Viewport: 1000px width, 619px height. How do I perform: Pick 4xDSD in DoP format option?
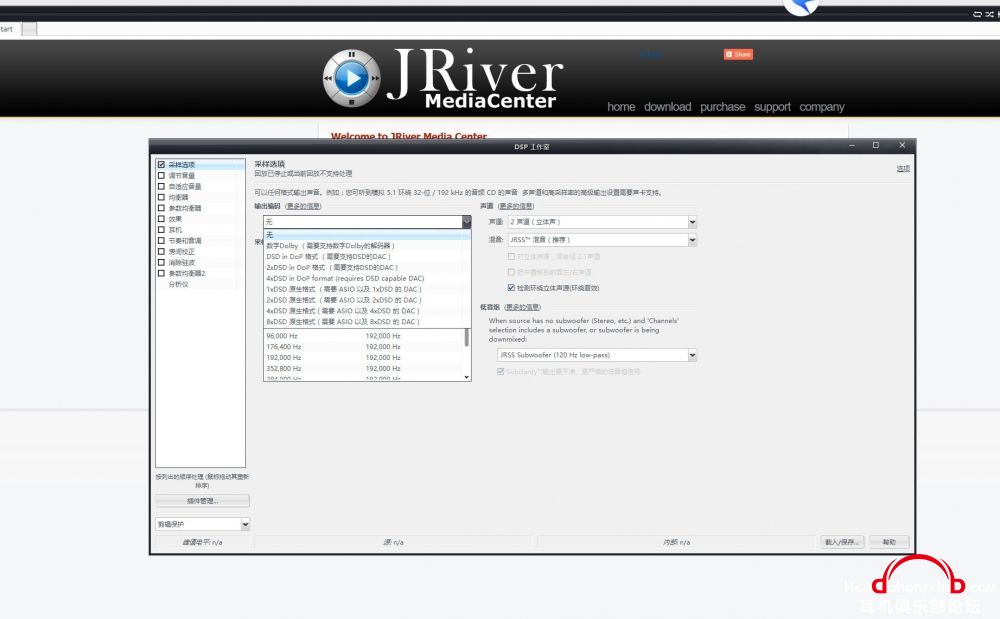pos(367,278)
